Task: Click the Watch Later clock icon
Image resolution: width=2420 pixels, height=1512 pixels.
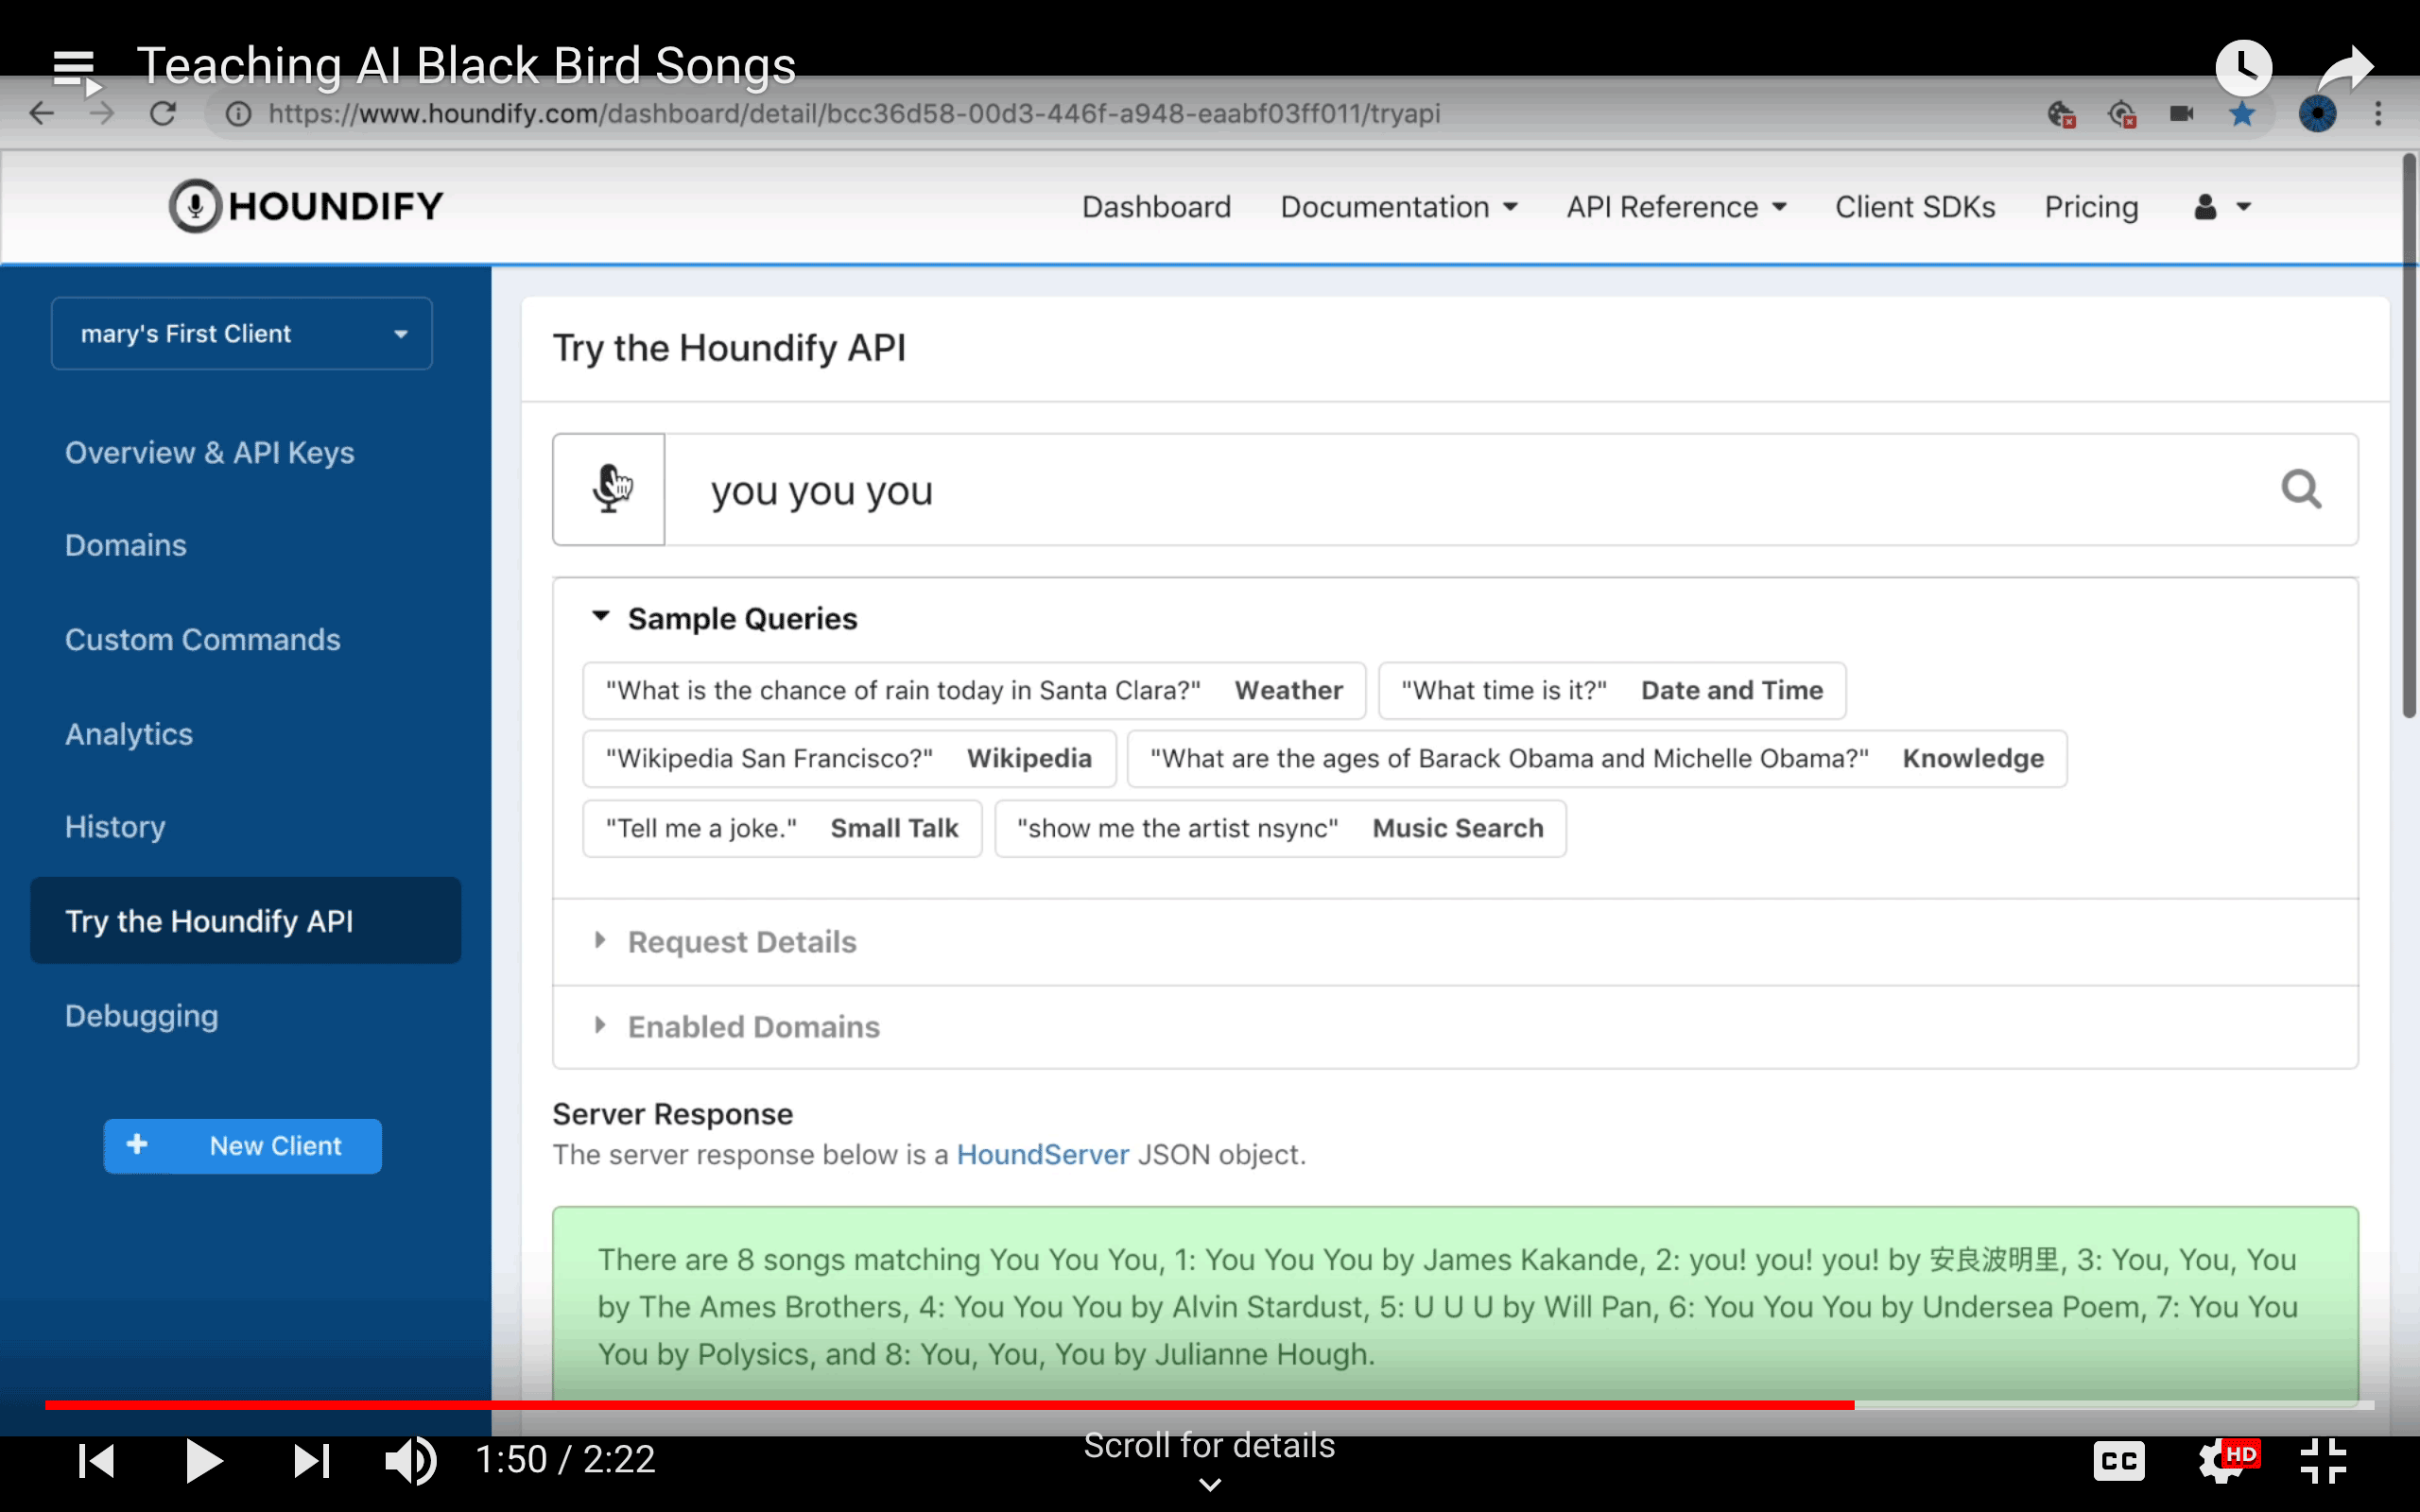Action: pos(2243,68)
